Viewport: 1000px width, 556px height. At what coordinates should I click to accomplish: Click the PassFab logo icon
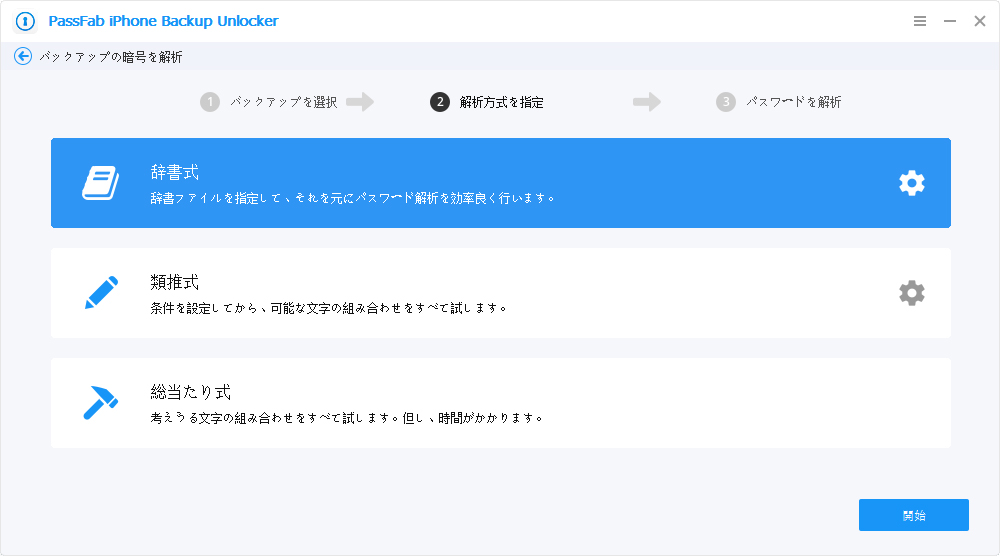coord(25,21)
